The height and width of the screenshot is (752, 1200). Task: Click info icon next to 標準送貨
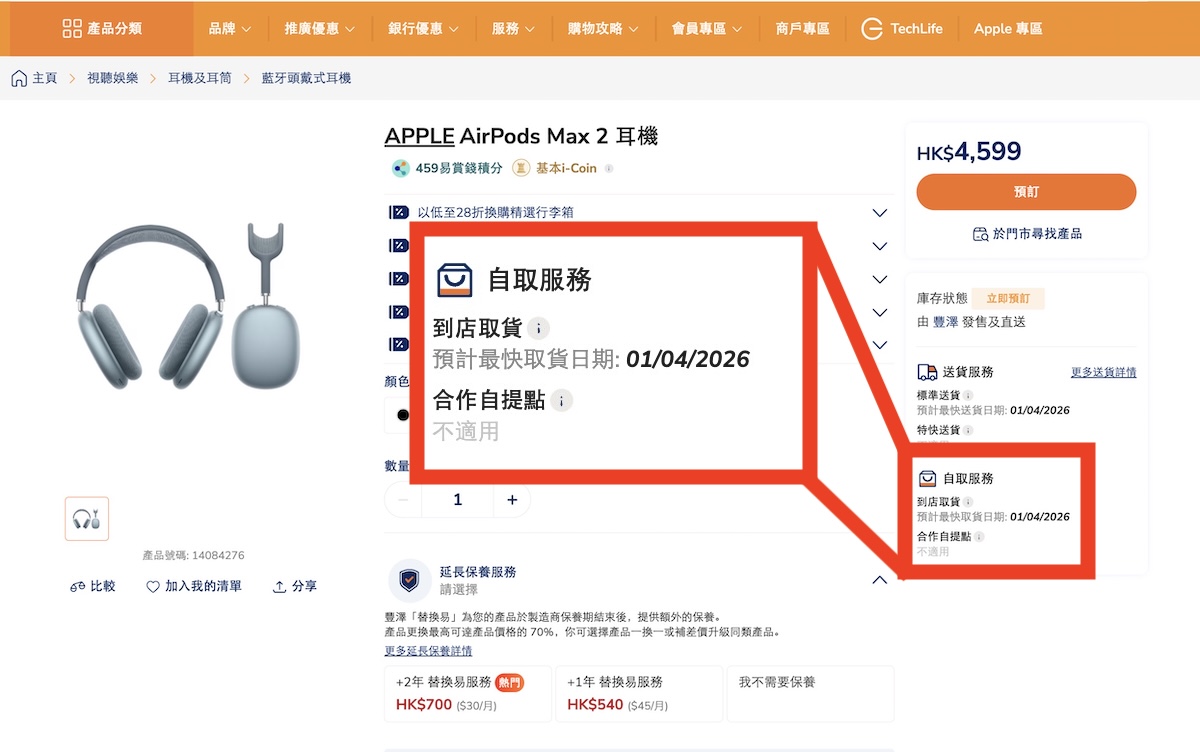point(968,396)
